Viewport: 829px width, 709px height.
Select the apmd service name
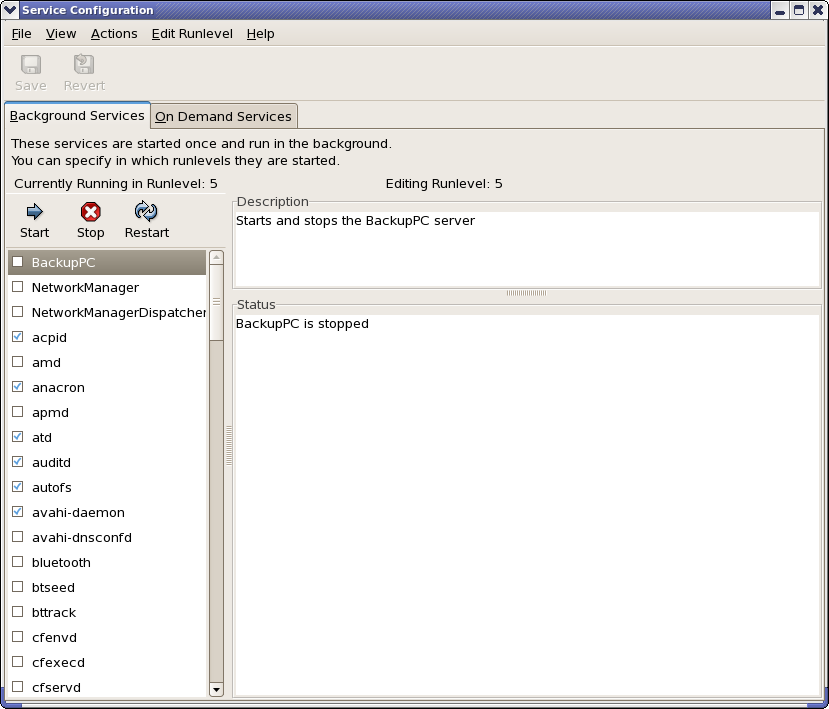point(50,412)
